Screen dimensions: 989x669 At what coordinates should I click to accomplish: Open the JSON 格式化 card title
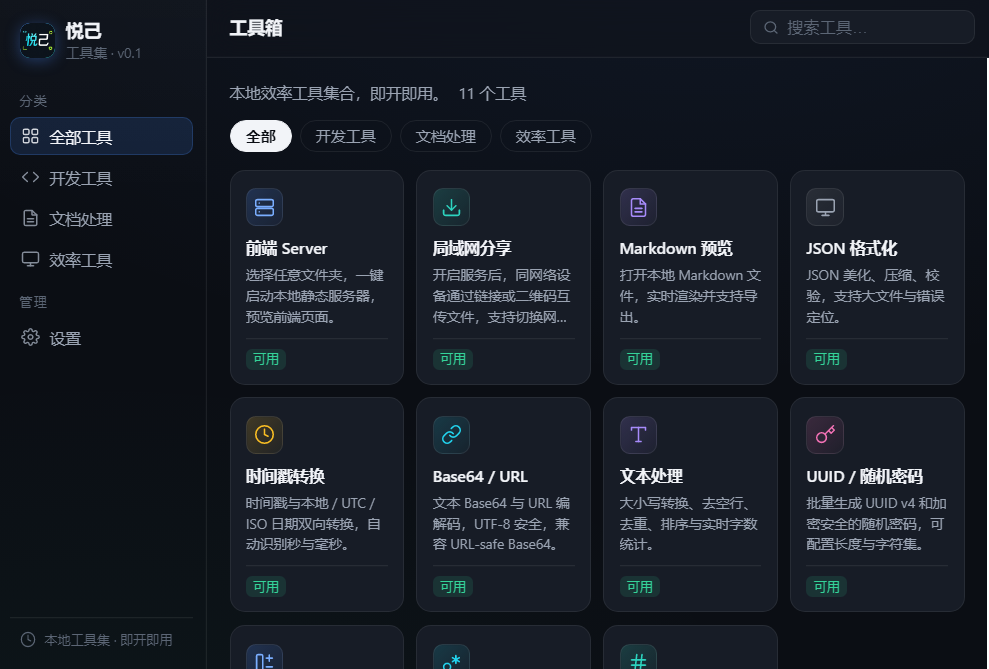[851, 248]
